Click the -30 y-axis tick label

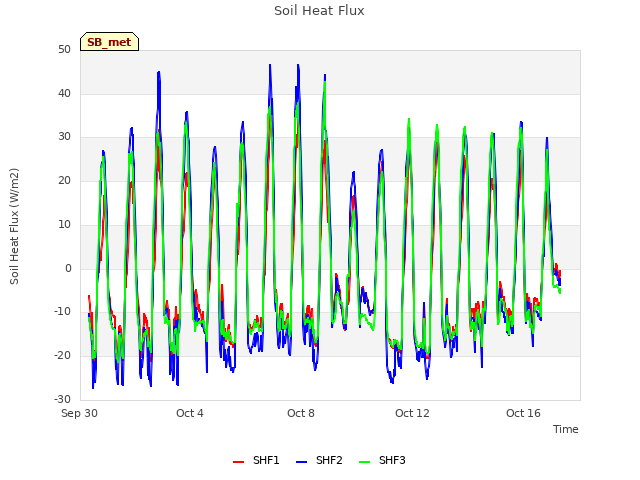62,399
